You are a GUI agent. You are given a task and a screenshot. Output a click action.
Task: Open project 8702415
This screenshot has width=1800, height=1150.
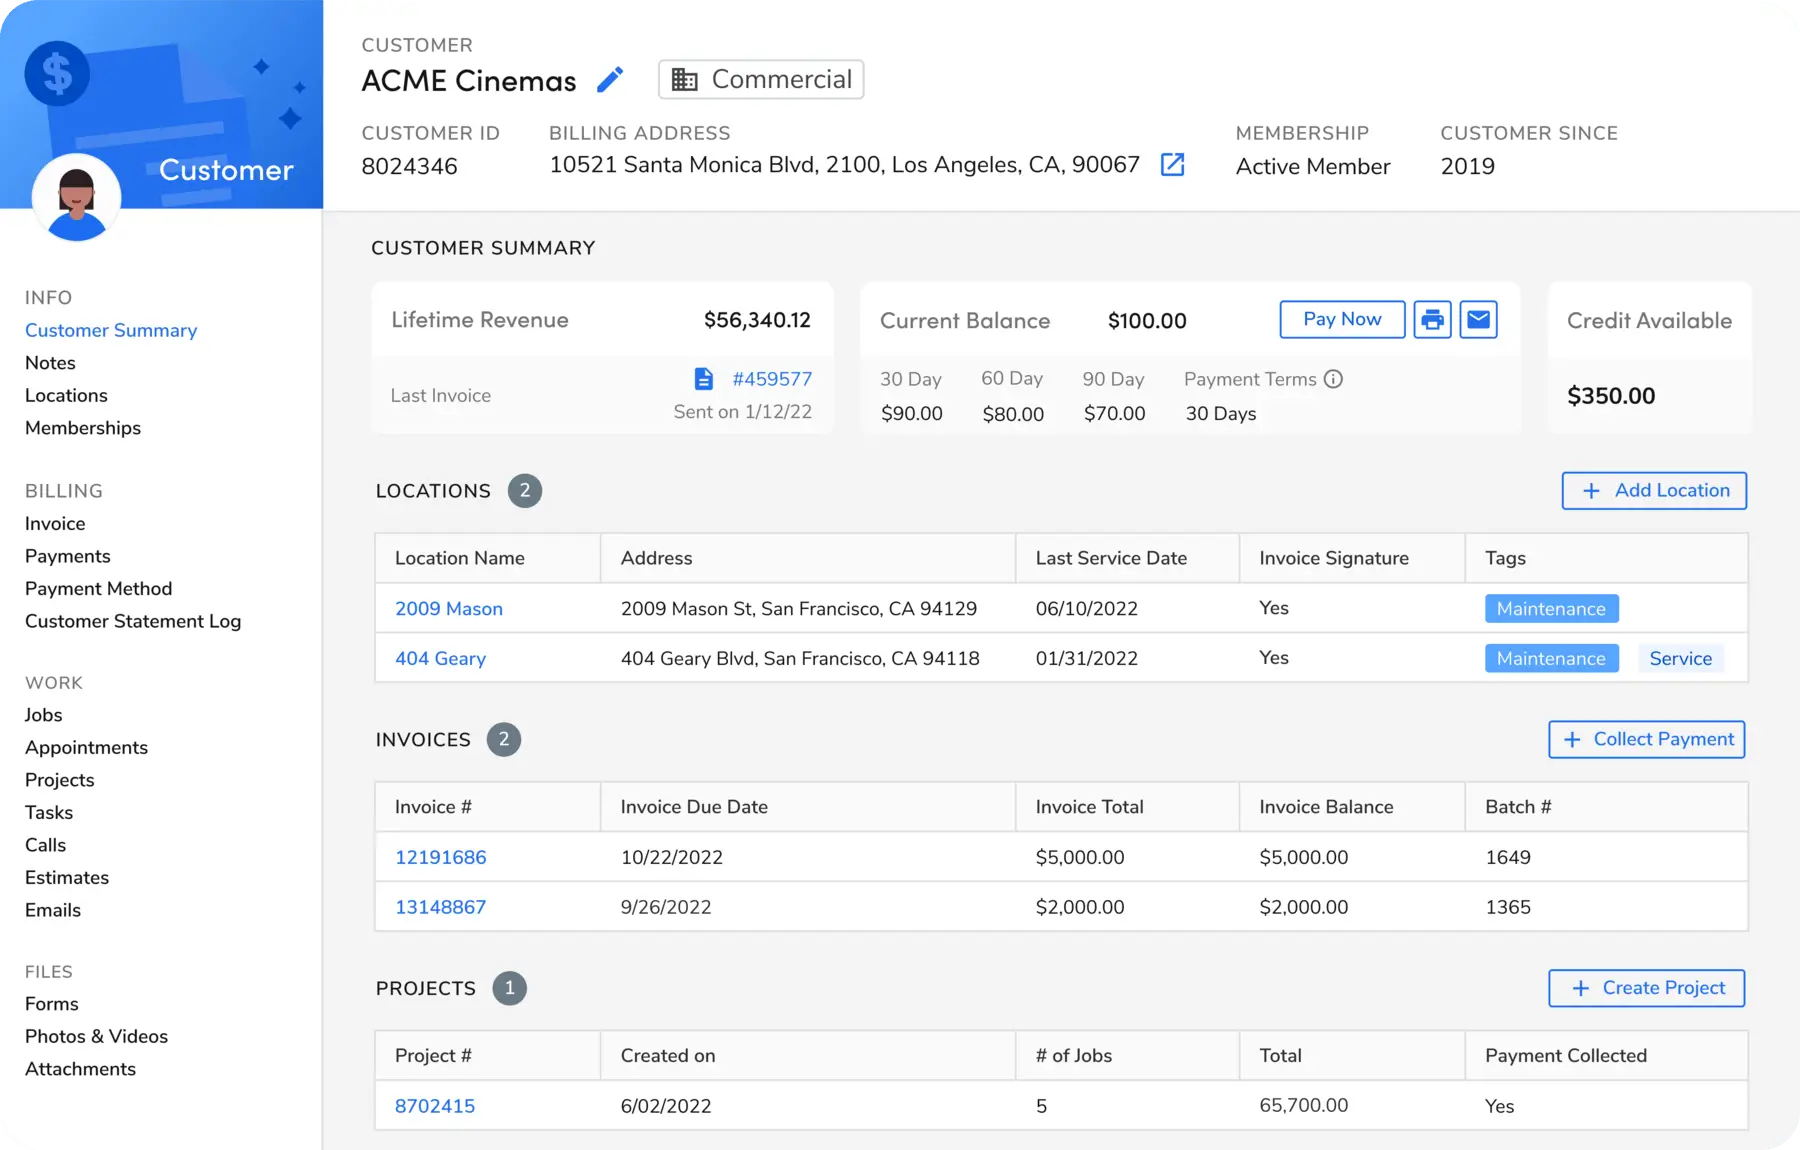tap(435, 1107)
